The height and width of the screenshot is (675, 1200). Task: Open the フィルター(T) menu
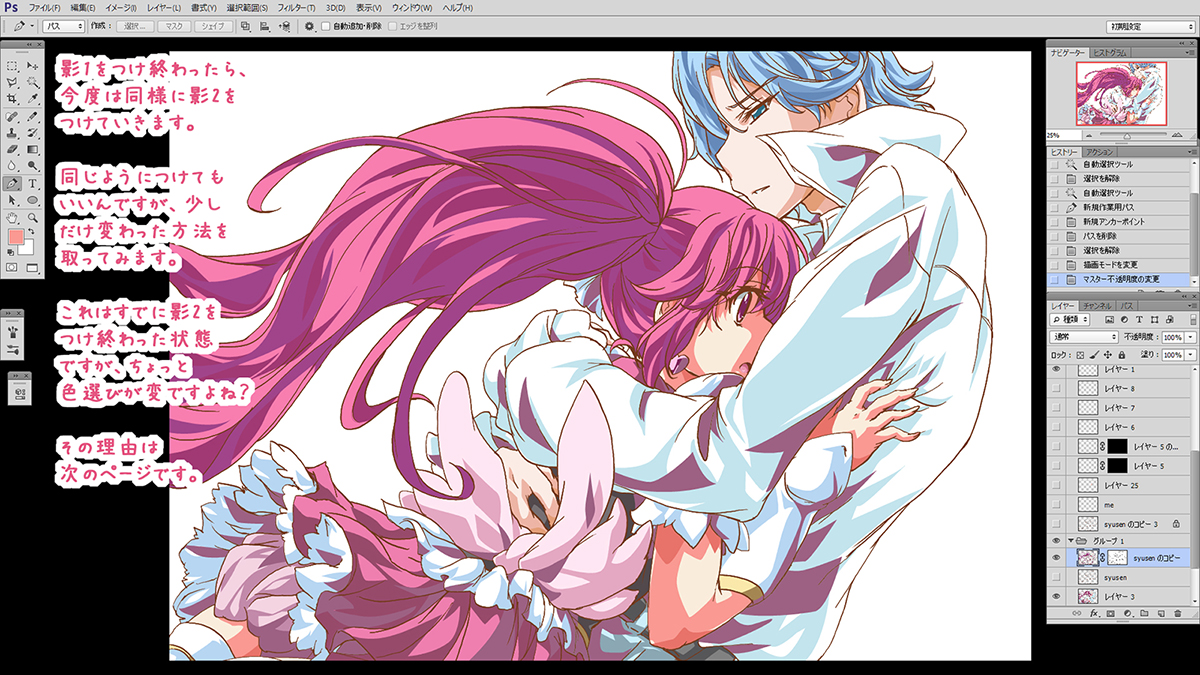tap(298, 7)
